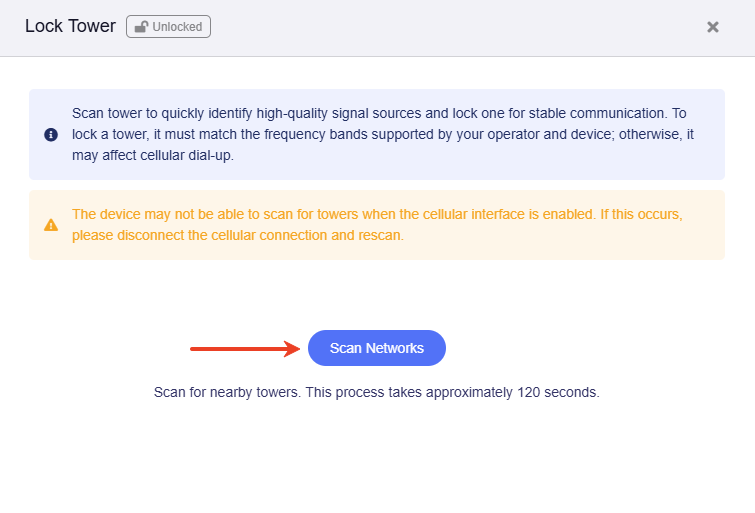Click 'please disconnect the cellular connection' text
Image resolution: width=755 pixels, height=513 pixels.
coord(200,235)
